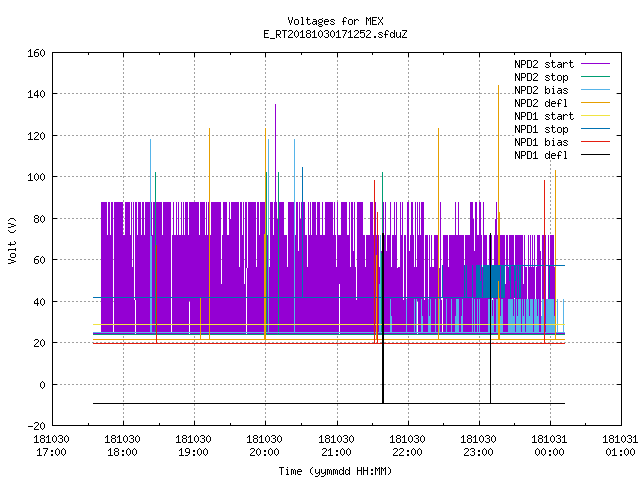Click the black NPD1 defl legend line
Screen dimensions: 640x480
point(595,155)
